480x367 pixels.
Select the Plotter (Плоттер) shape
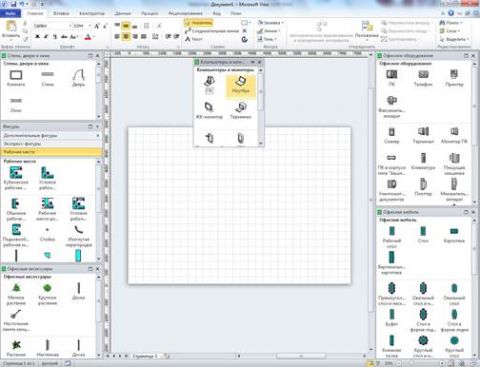click(x=423, y=187)
